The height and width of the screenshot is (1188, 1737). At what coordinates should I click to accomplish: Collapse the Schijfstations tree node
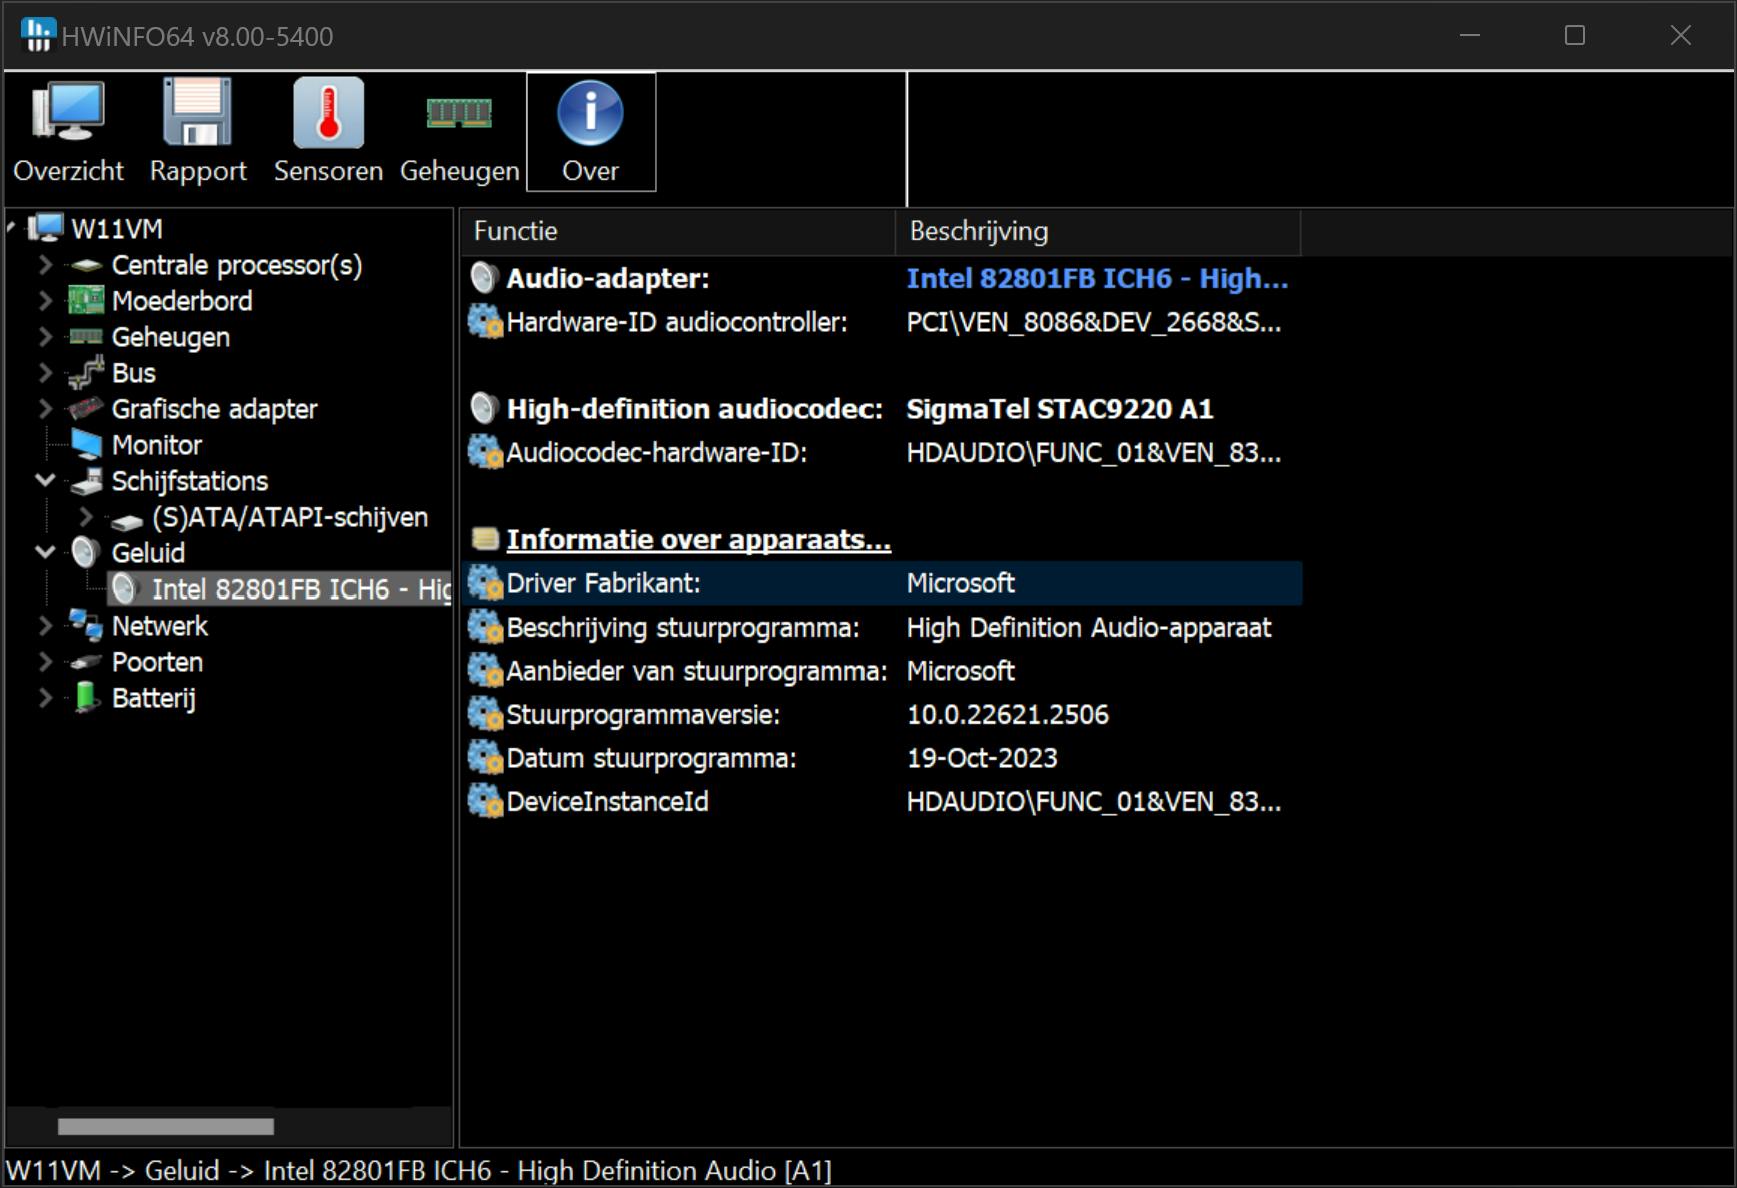click(45, 480)
